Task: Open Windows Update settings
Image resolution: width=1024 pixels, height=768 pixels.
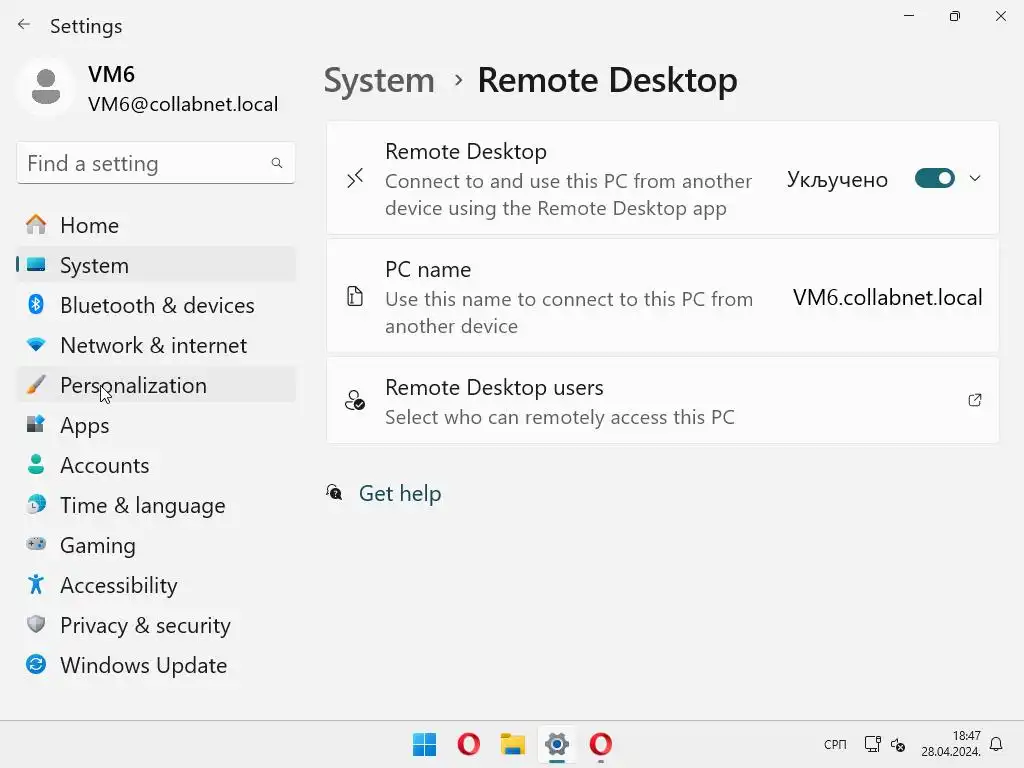Action: tap(155, 664)
